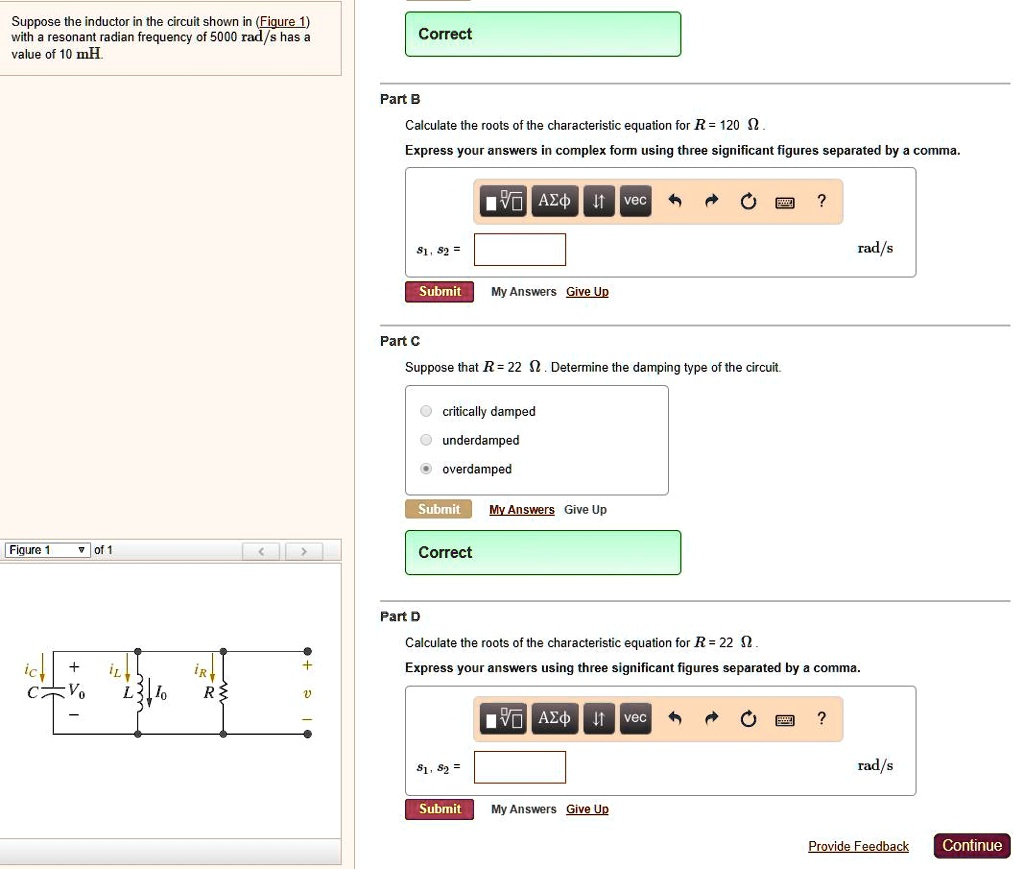Click the subscript/superscript arrows icon
Image resolution: width=1015 pixels, height=869 pixels.
coord(598,200)
